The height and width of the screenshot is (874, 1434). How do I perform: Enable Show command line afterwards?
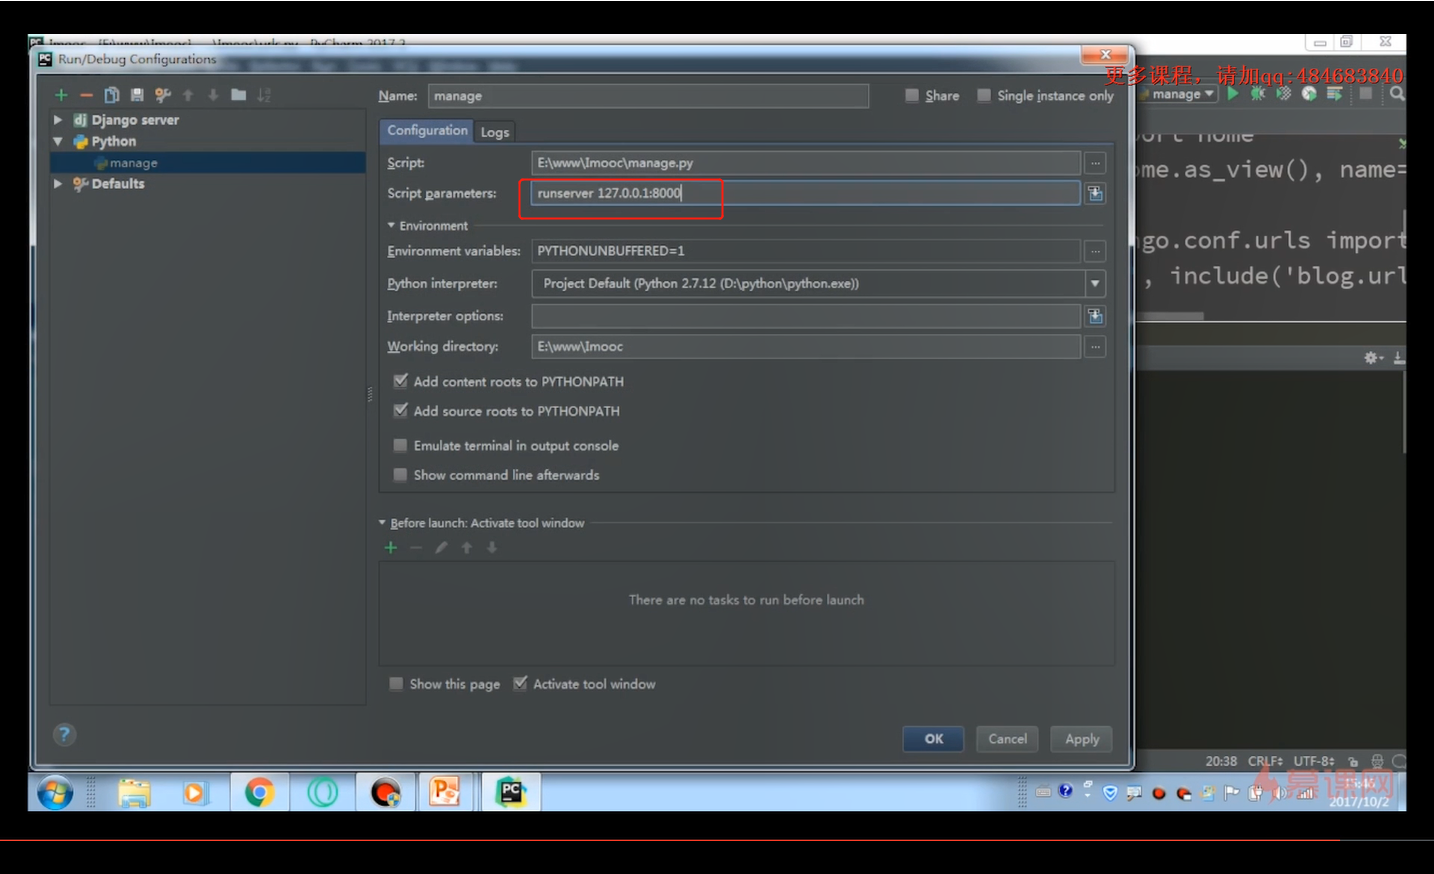click(x=401, y=474)
